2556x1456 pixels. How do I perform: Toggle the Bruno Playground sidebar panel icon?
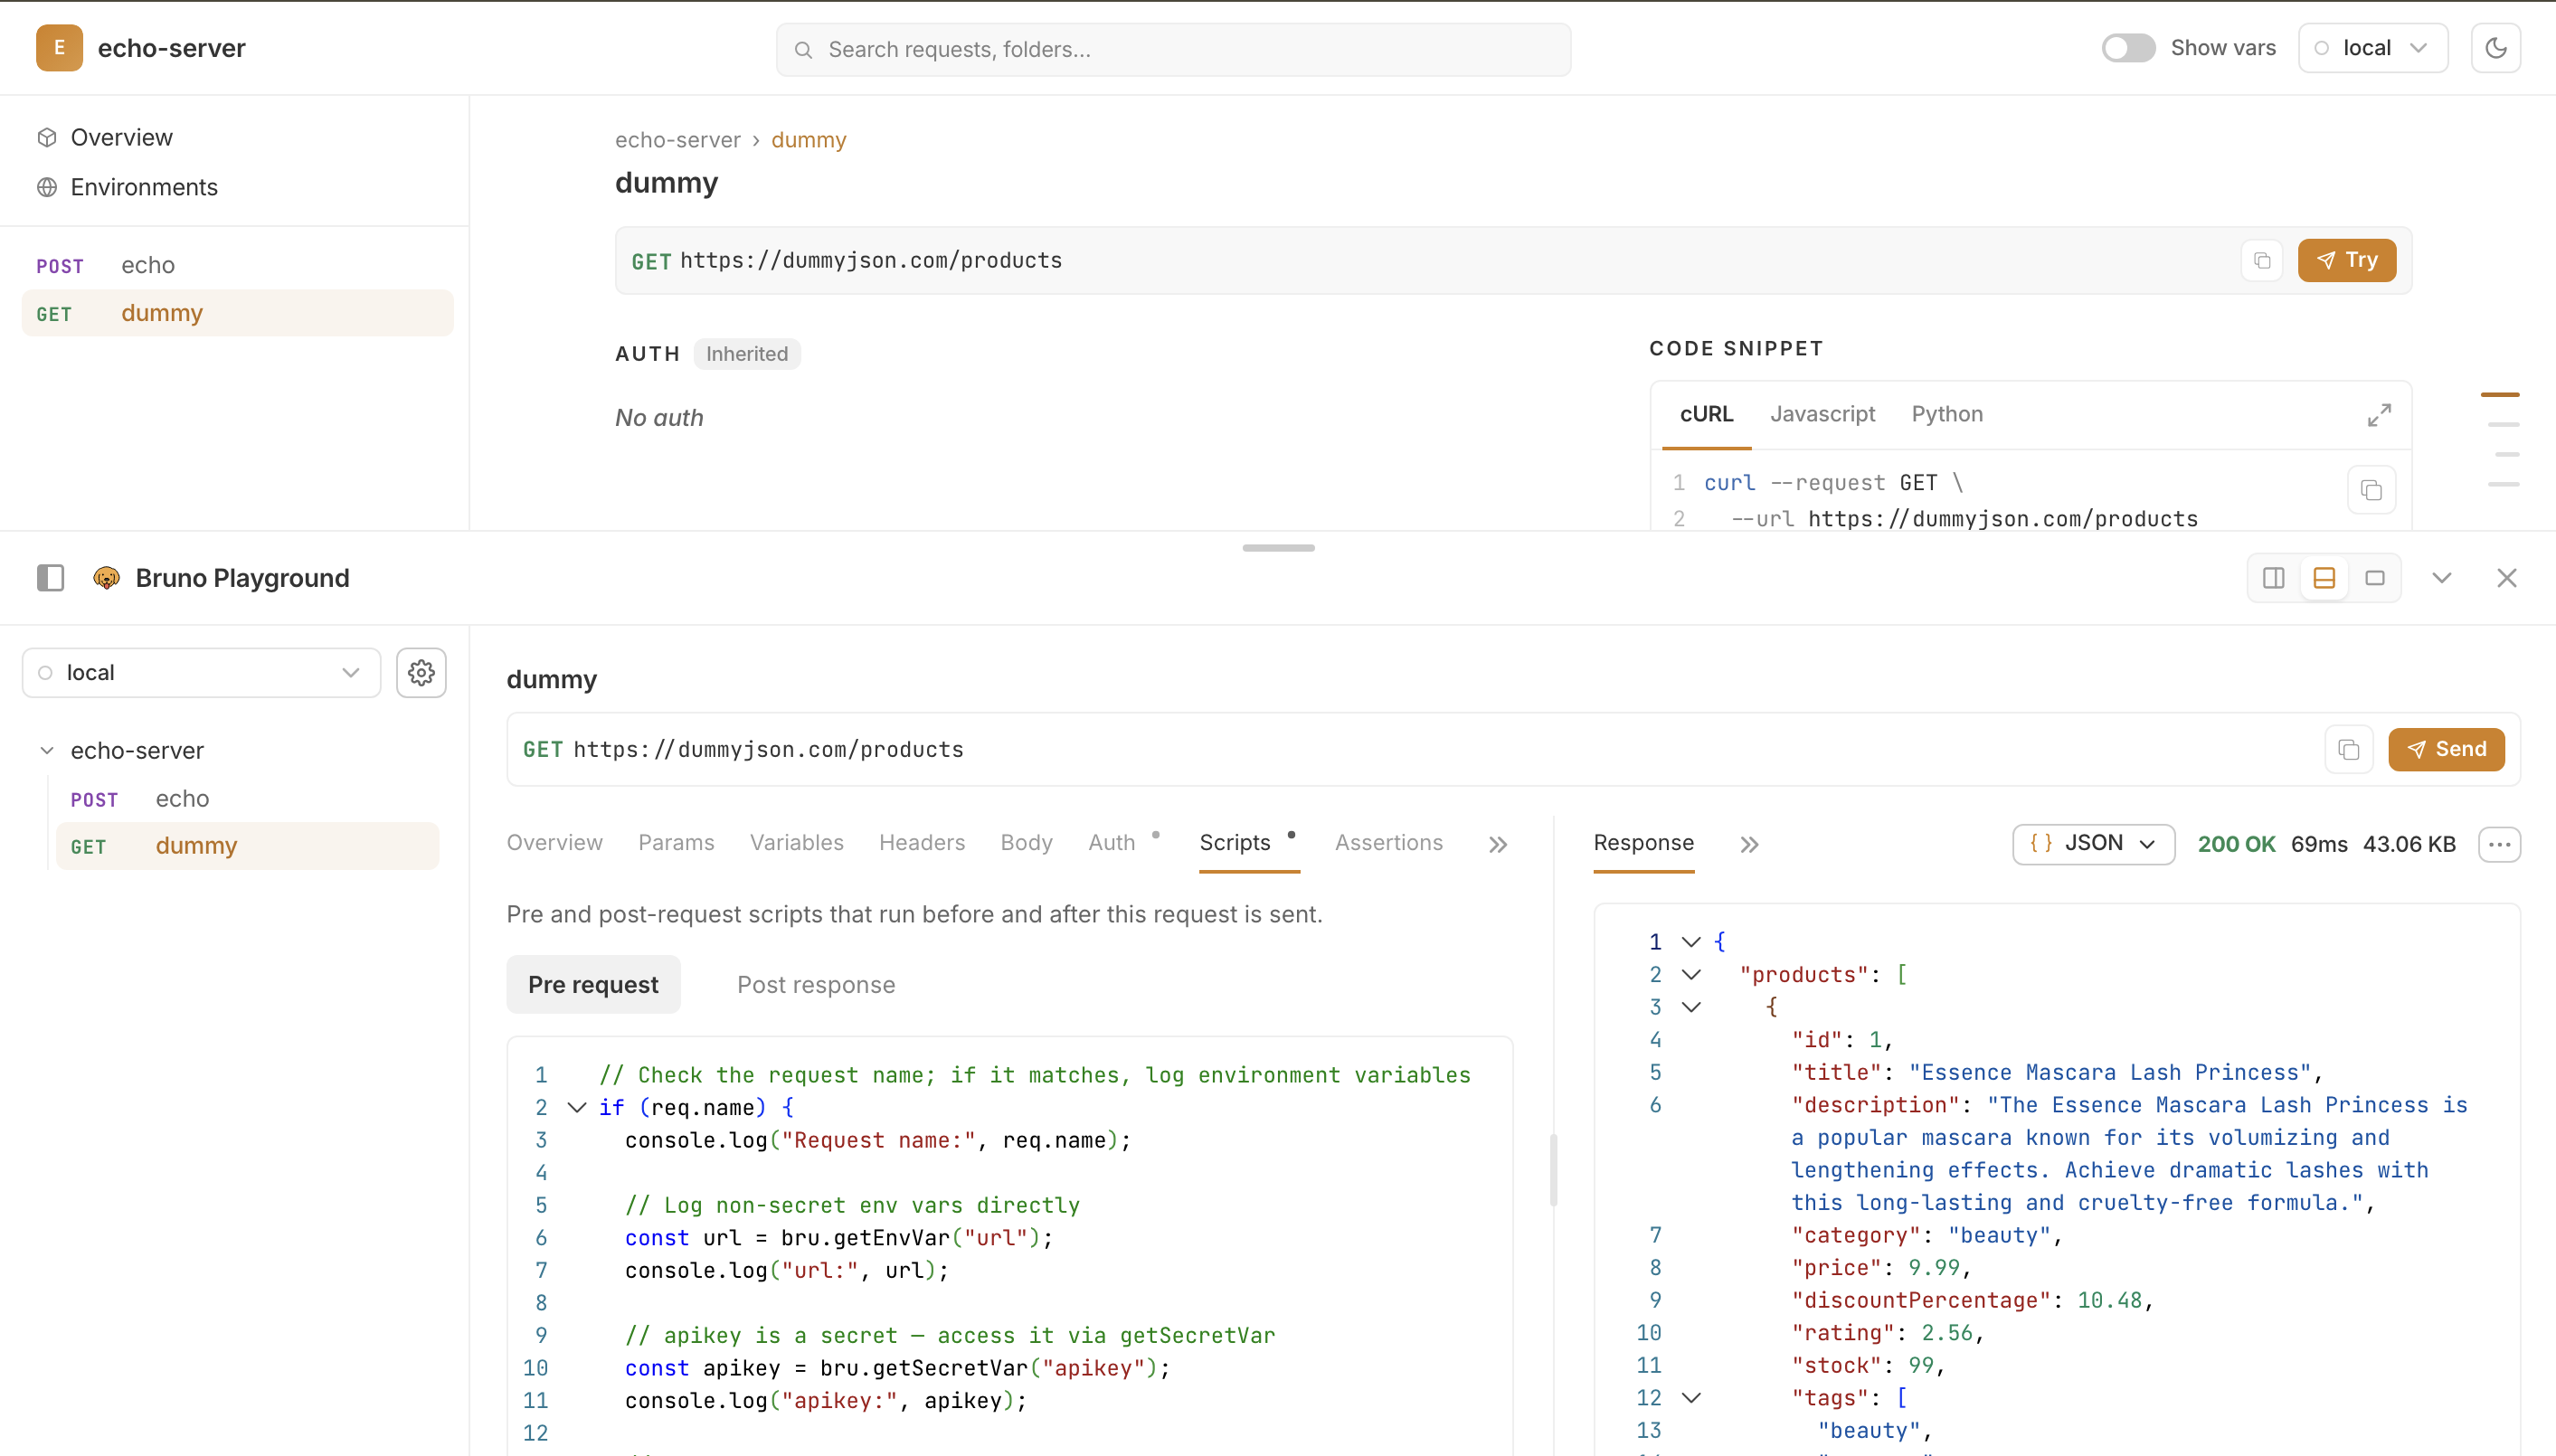tap(51, 578)
